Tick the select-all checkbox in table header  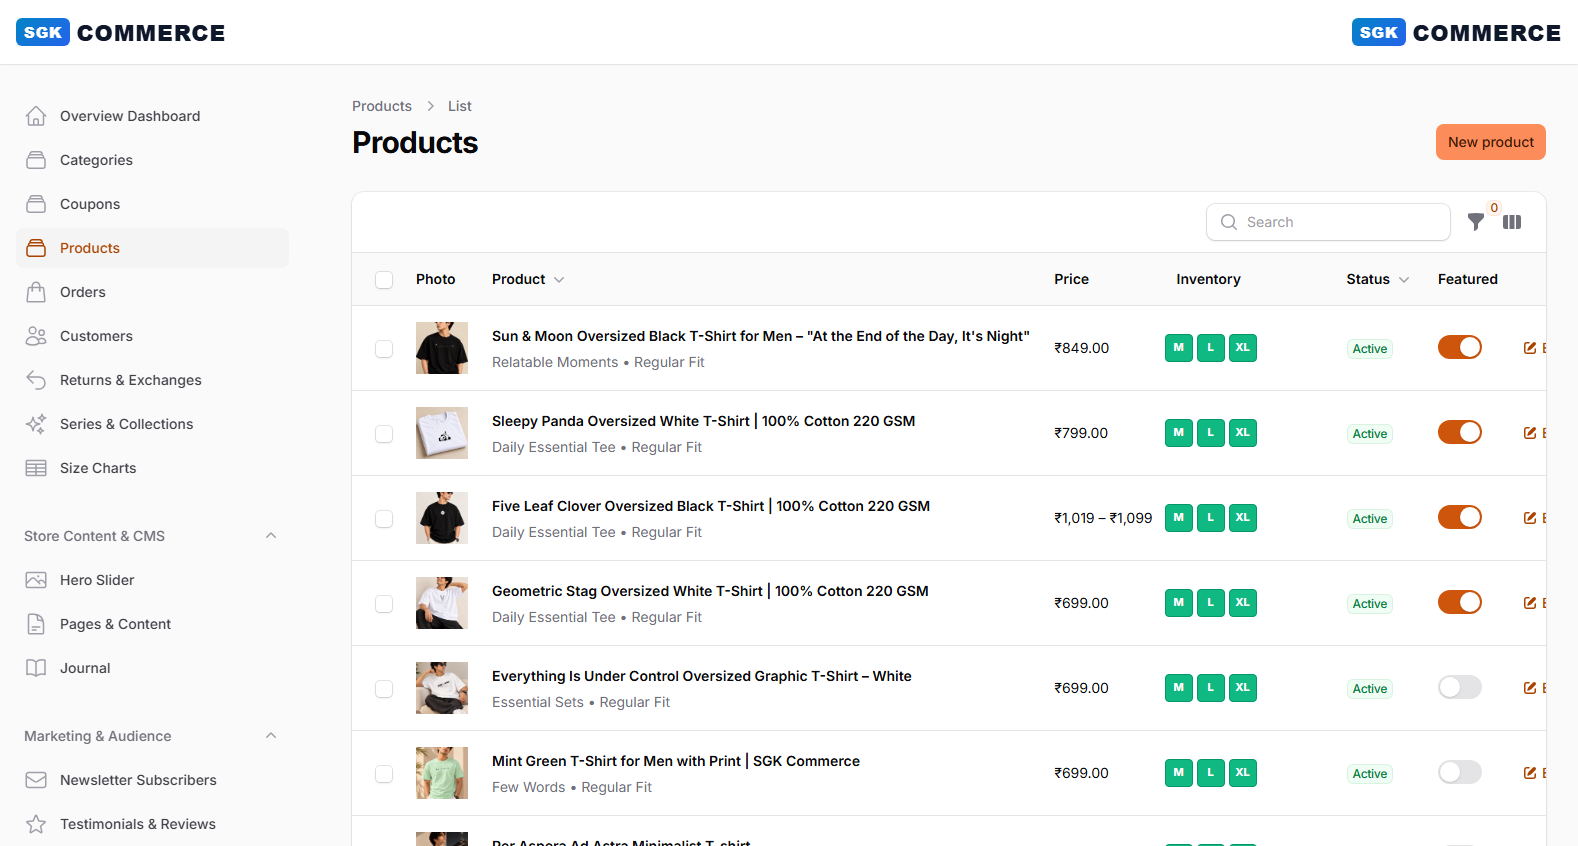pyautogui.click(x=384, y=280)
